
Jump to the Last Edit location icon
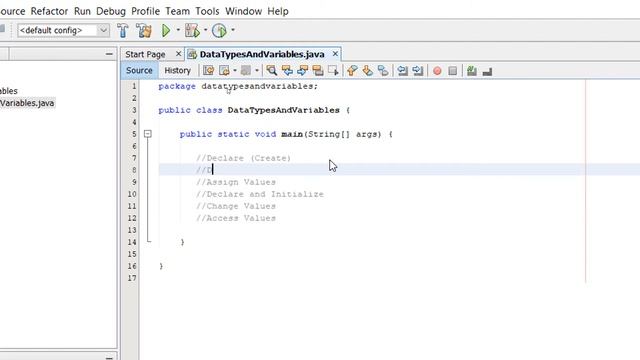[x=208, y=71]
